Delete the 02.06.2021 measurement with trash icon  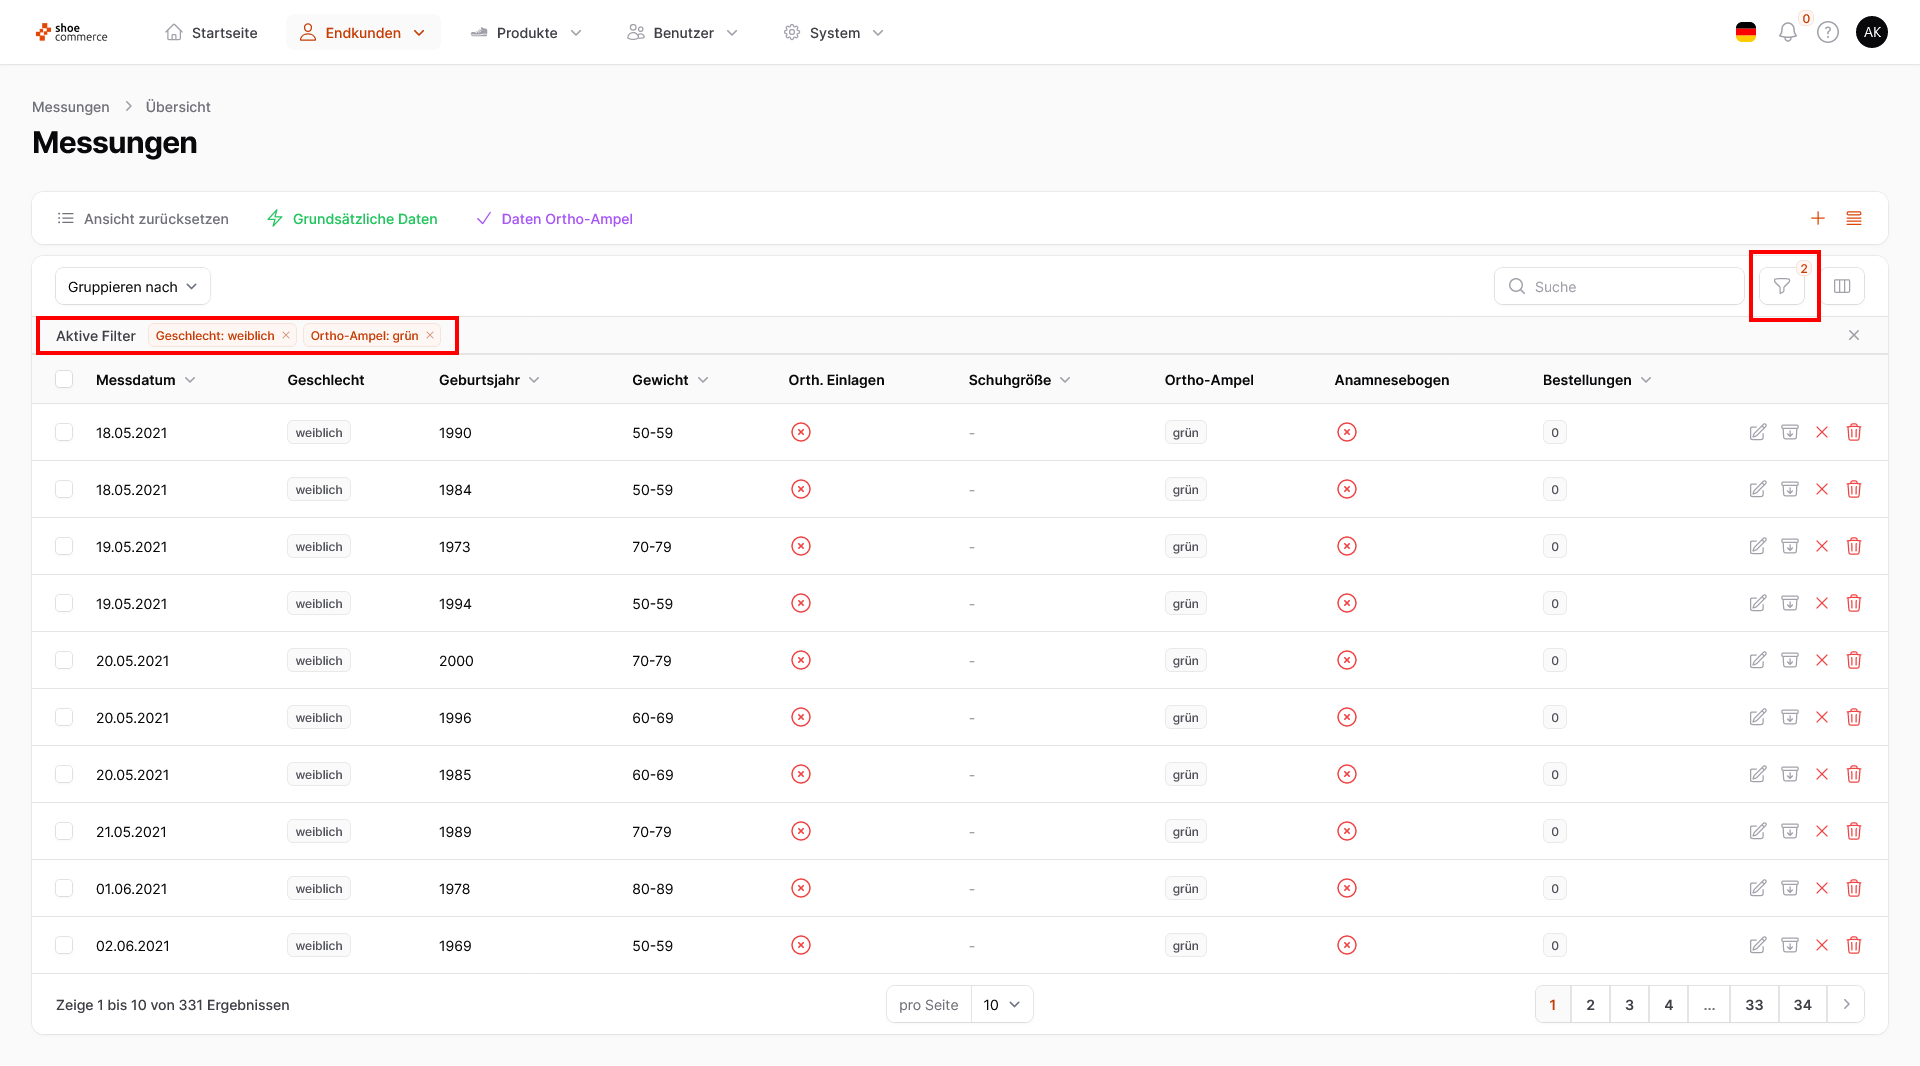click(1854, 946)
